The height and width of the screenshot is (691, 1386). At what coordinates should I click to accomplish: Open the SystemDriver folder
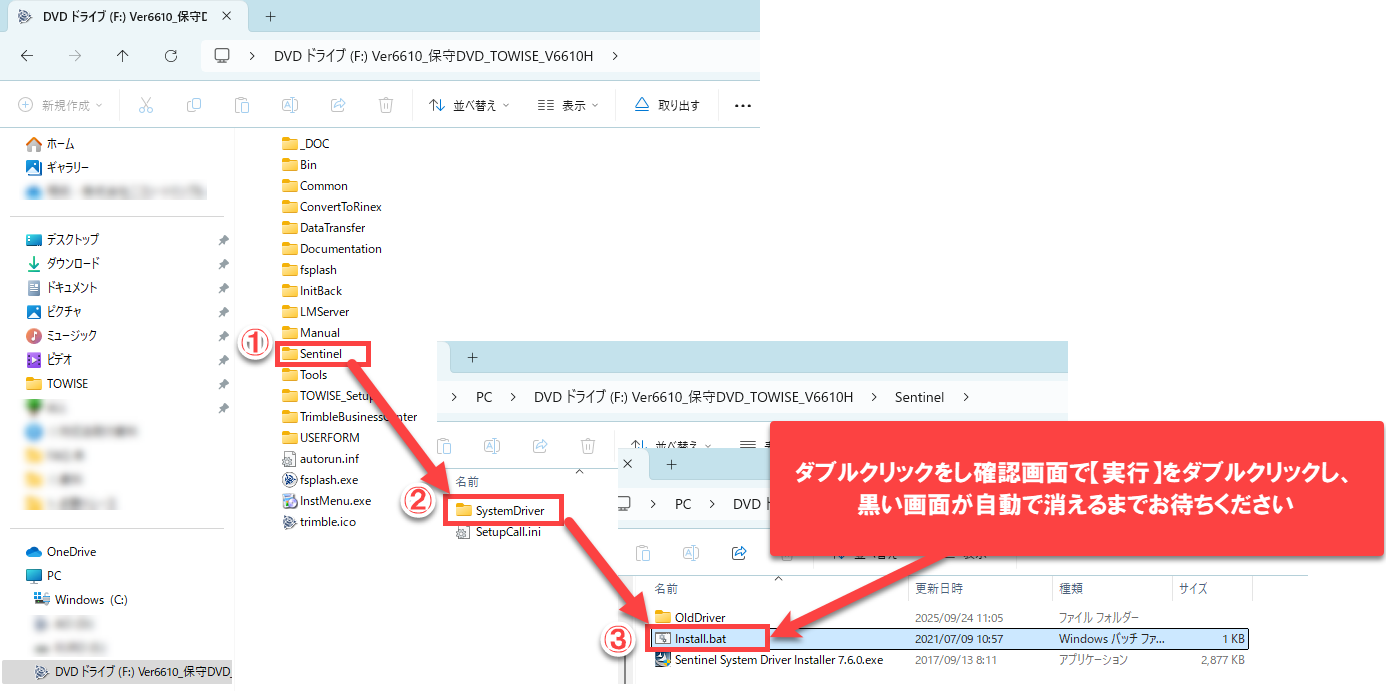click(x=509, y=511)
